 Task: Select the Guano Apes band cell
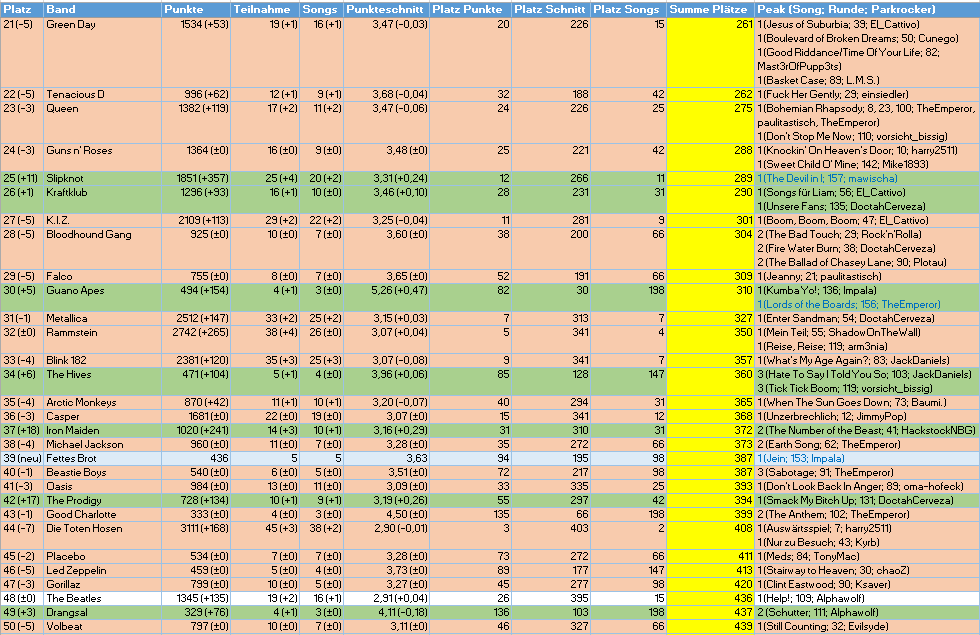pos(102,298)
